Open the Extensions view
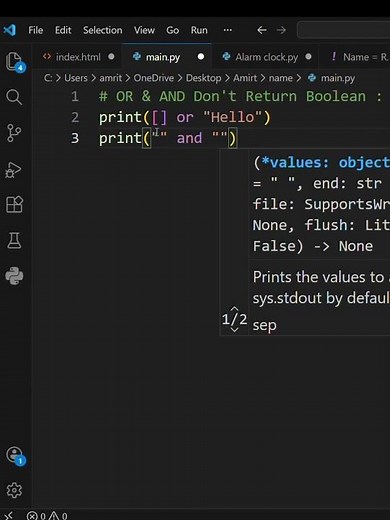 (14, 204)
